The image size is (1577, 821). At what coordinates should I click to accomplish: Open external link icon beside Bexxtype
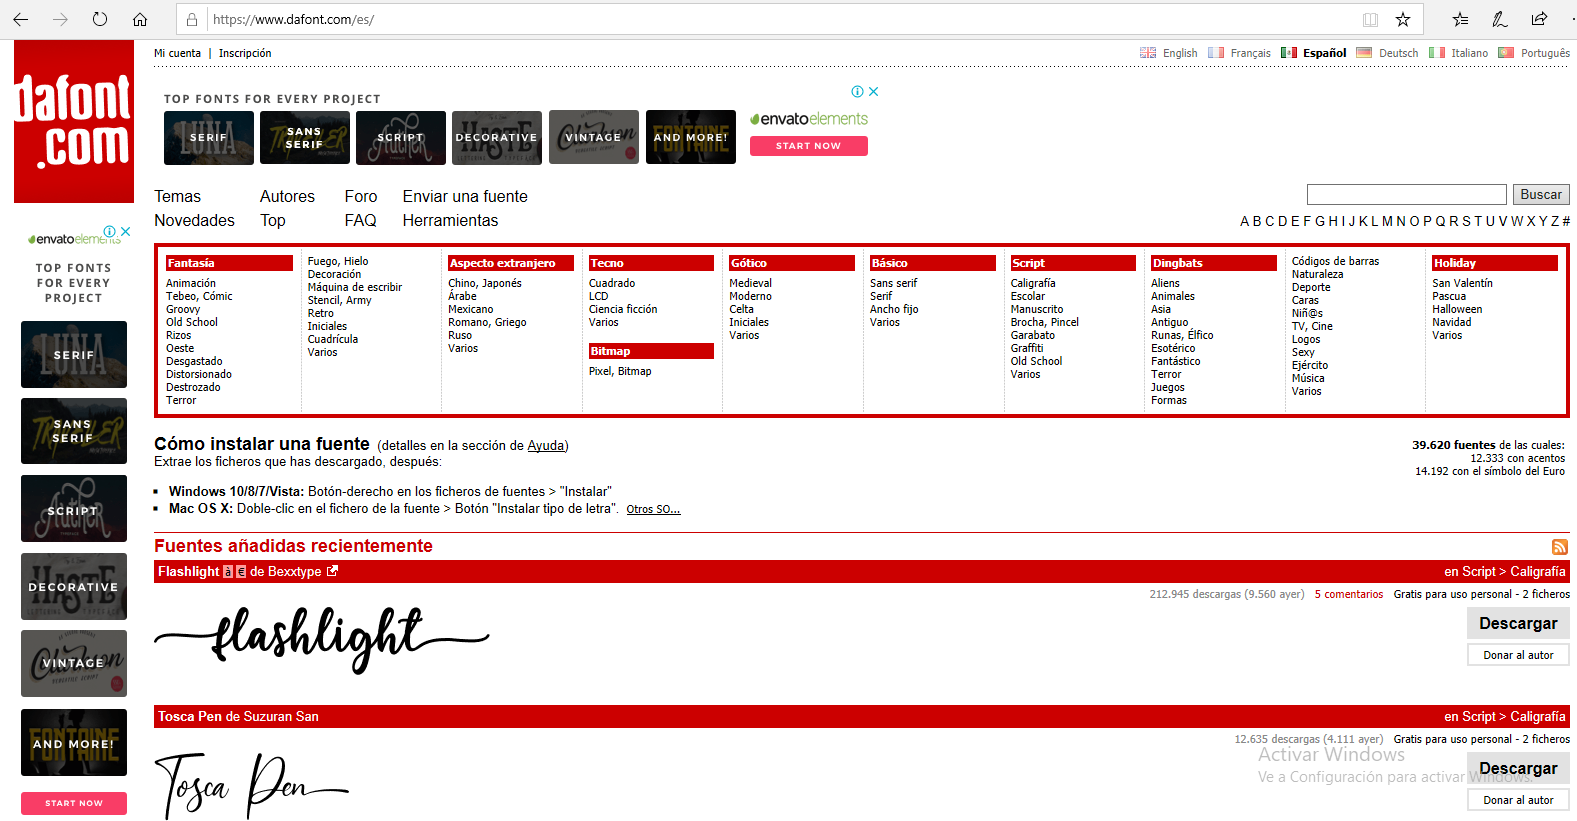click(x=333, y=571)
